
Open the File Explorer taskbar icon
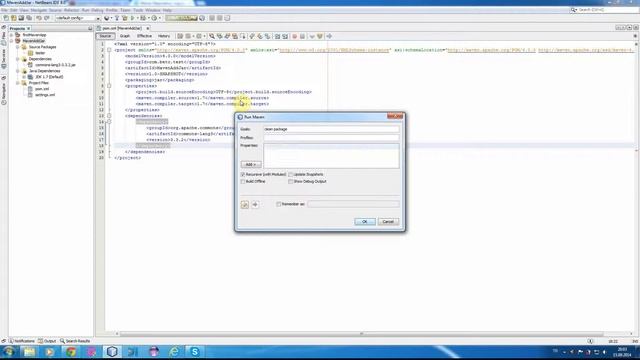click(x=29, y=352)
